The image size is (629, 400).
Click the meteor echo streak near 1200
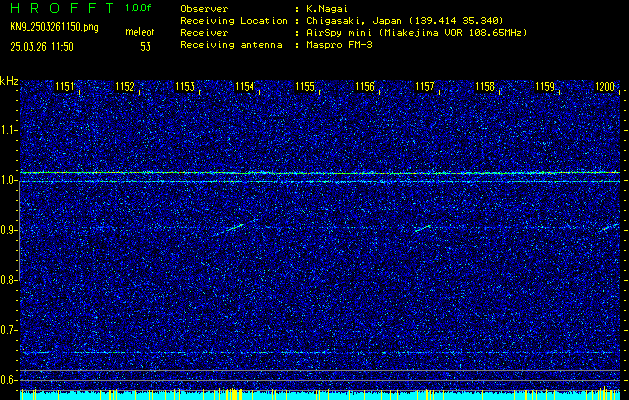[611, 227]
